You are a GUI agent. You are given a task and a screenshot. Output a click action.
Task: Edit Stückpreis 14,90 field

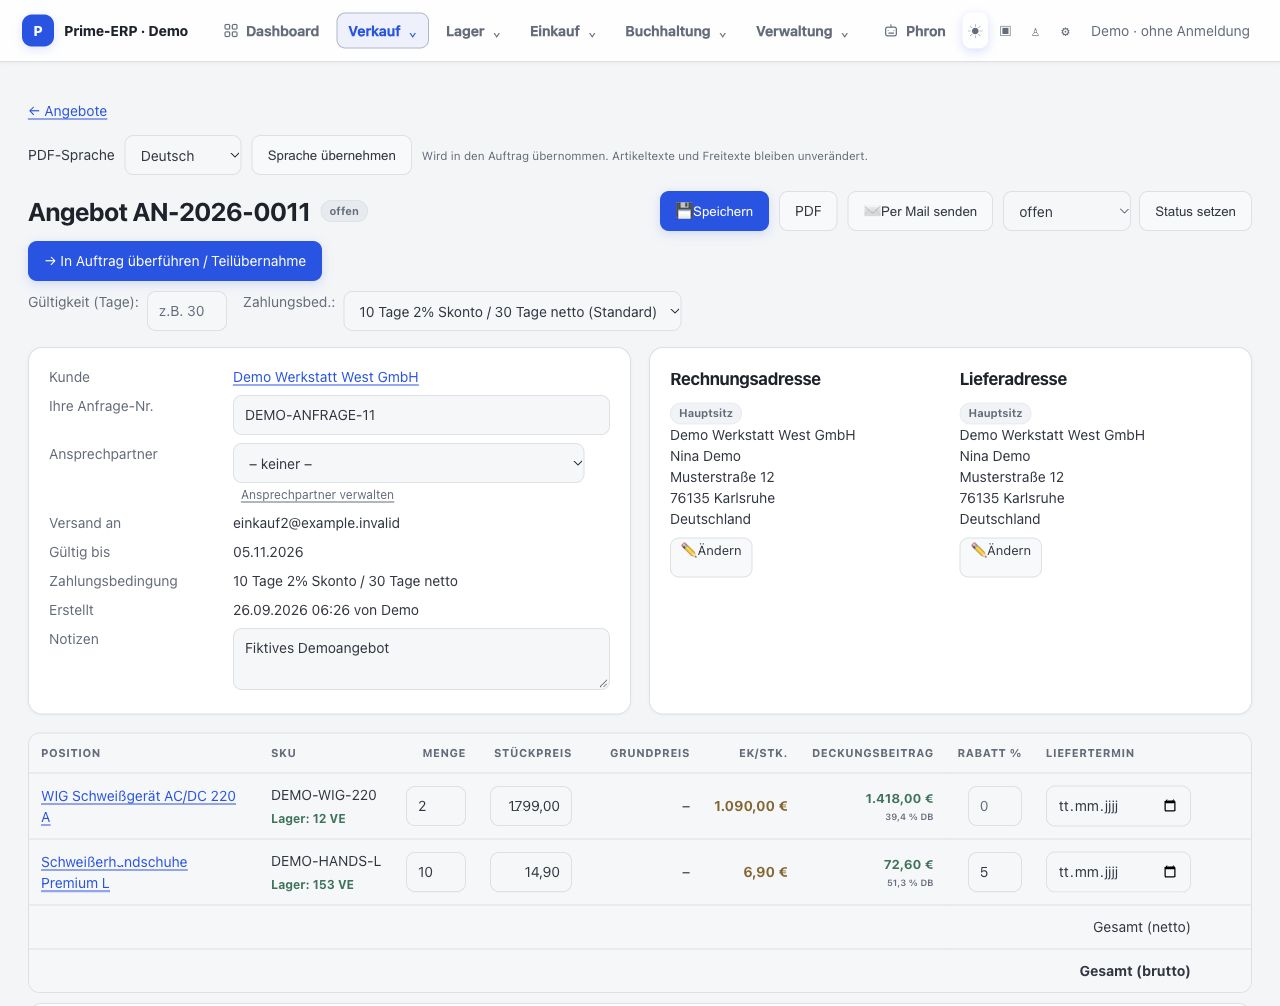pyautogui.click(x=531, y=872)
